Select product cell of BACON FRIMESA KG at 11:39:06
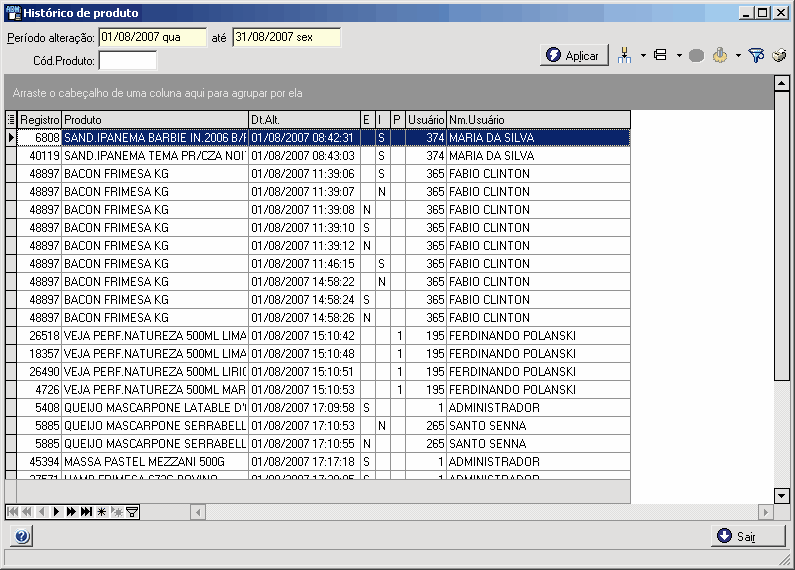 point(155,173)
